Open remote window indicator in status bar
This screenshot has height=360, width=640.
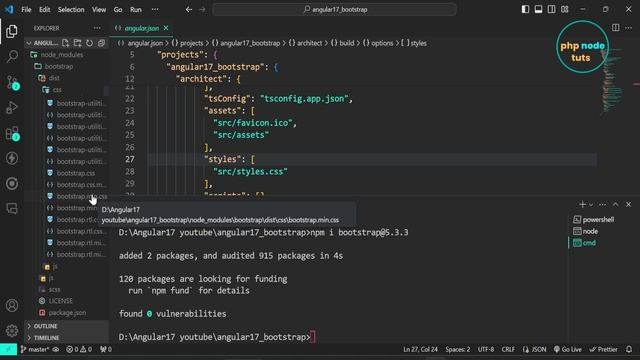[x=8, y=349]
